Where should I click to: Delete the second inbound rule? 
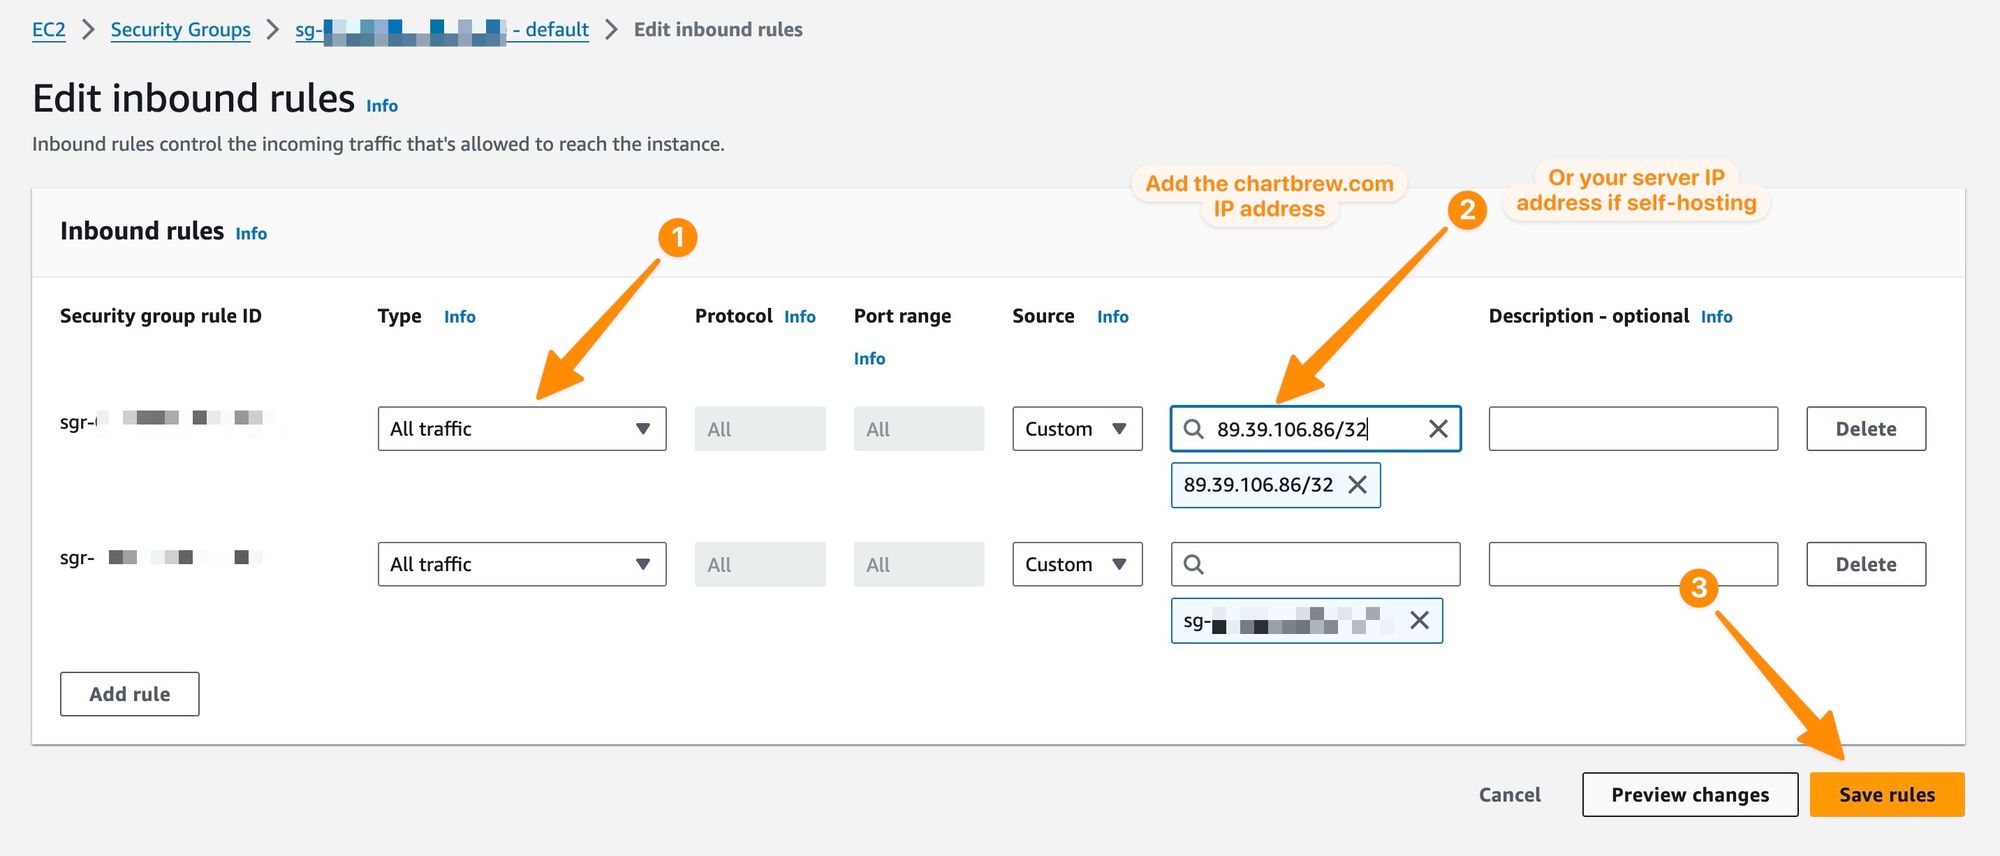tap(1865, 563)
